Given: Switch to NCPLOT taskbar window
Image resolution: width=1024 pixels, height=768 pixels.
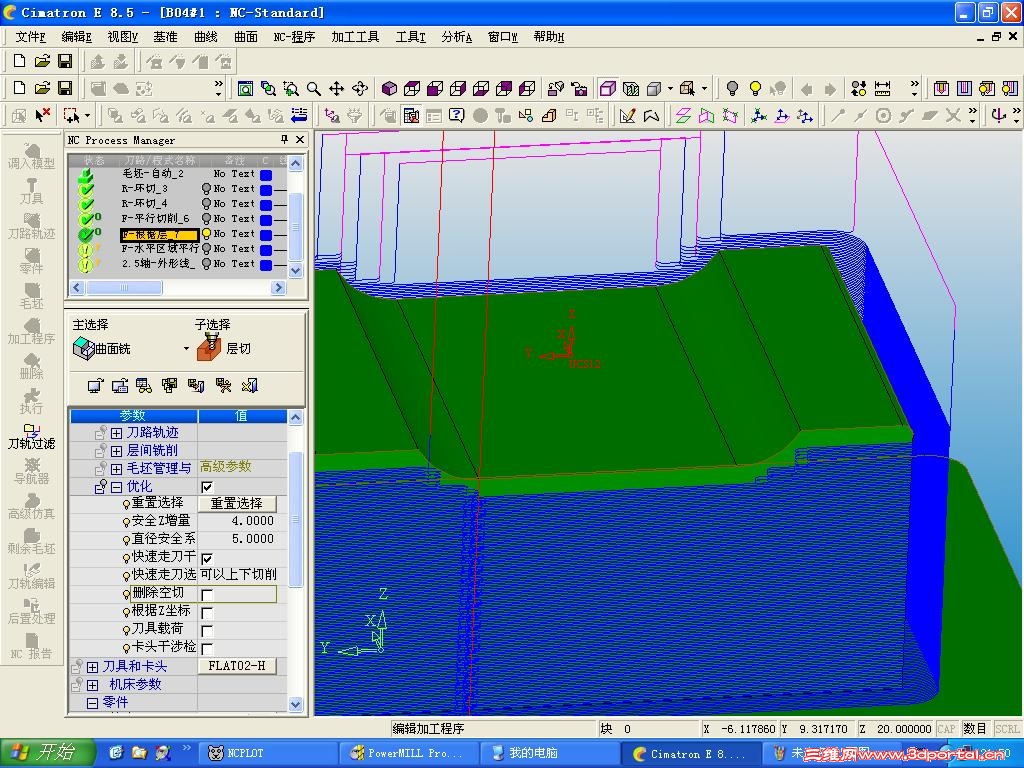Looking at the screenshot, I should [x=267, y=753].
